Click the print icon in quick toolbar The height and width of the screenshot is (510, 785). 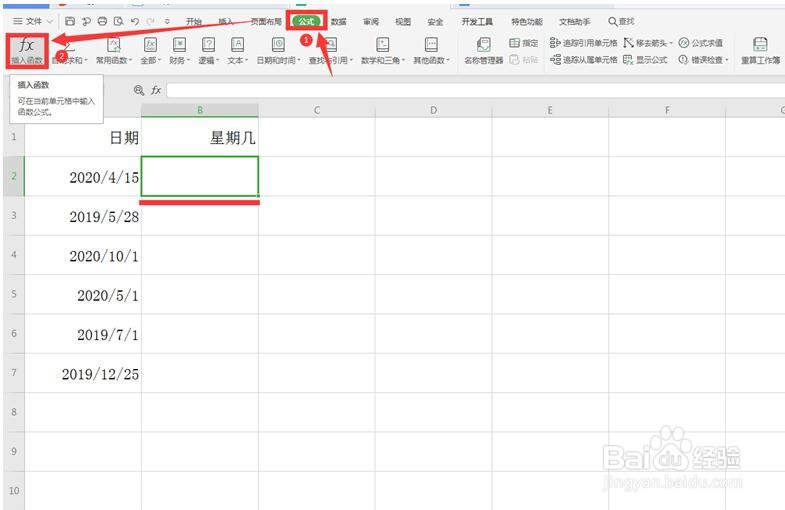(102, 21)
